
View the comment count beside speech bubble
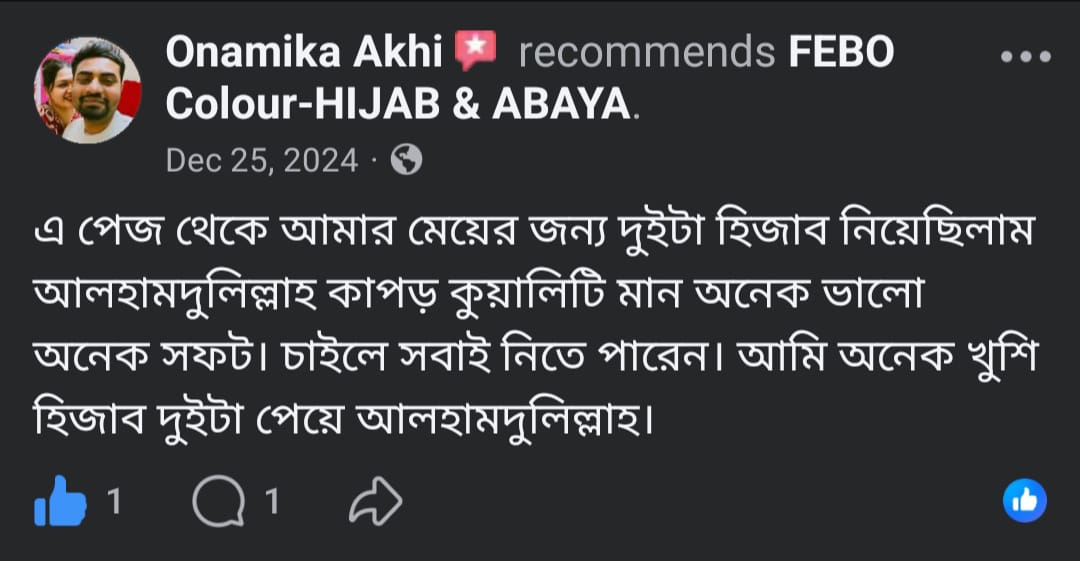(x=271, y=501)
